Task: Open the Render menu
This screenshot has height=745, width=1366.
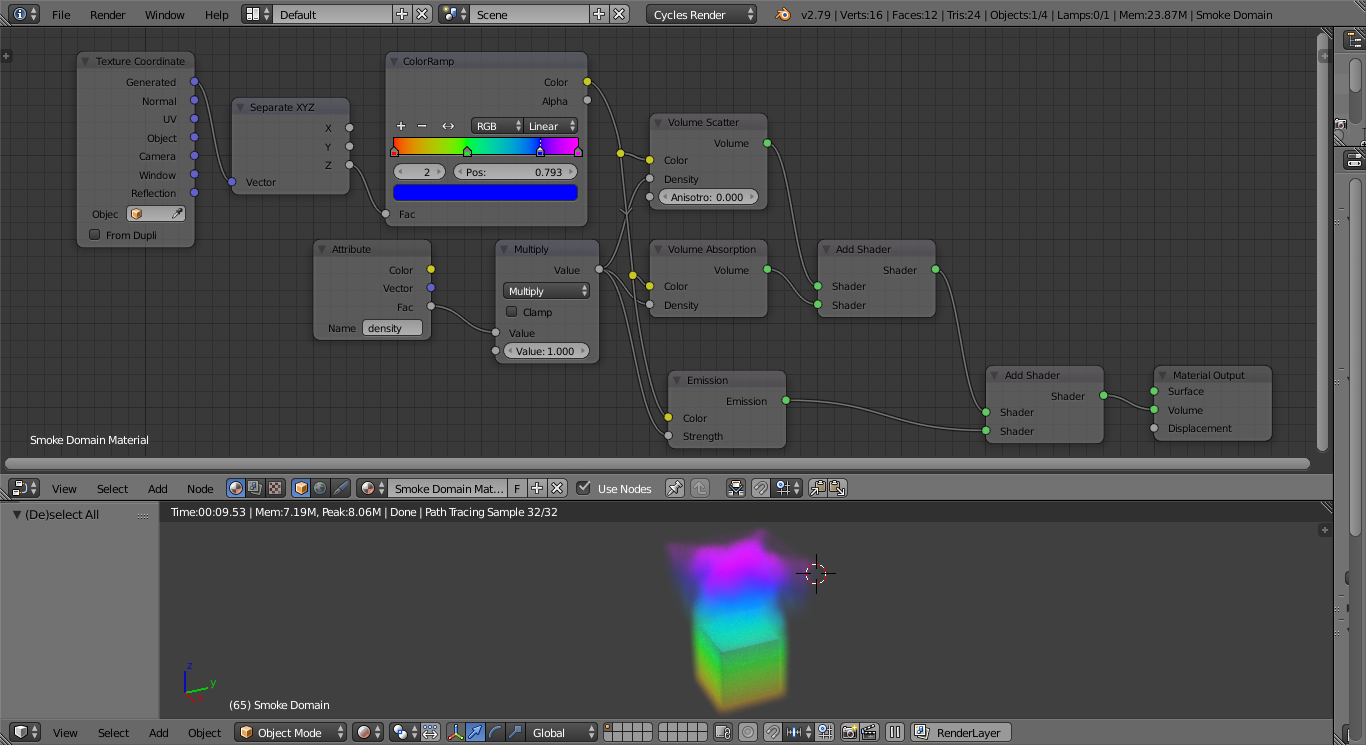Action: click(x=108, y=15)
